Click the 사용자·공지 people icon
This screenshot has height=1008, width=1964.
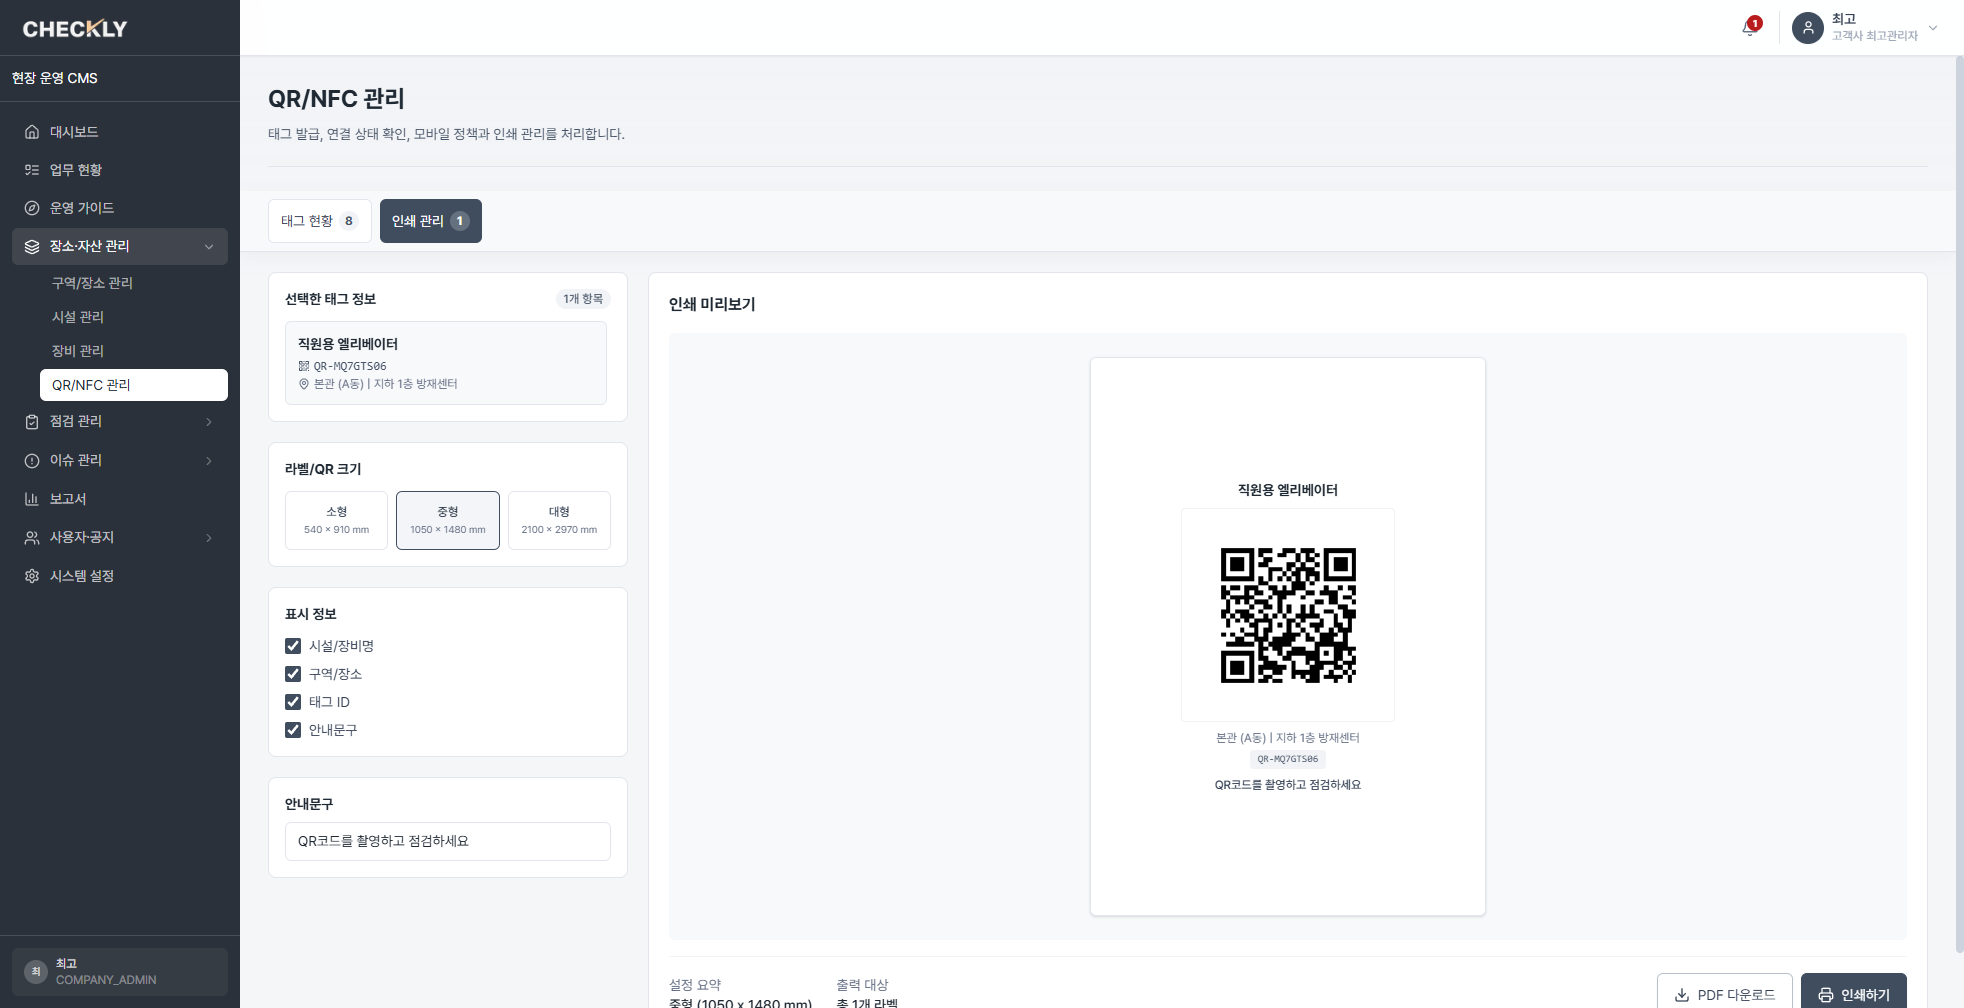coord(32,538)
